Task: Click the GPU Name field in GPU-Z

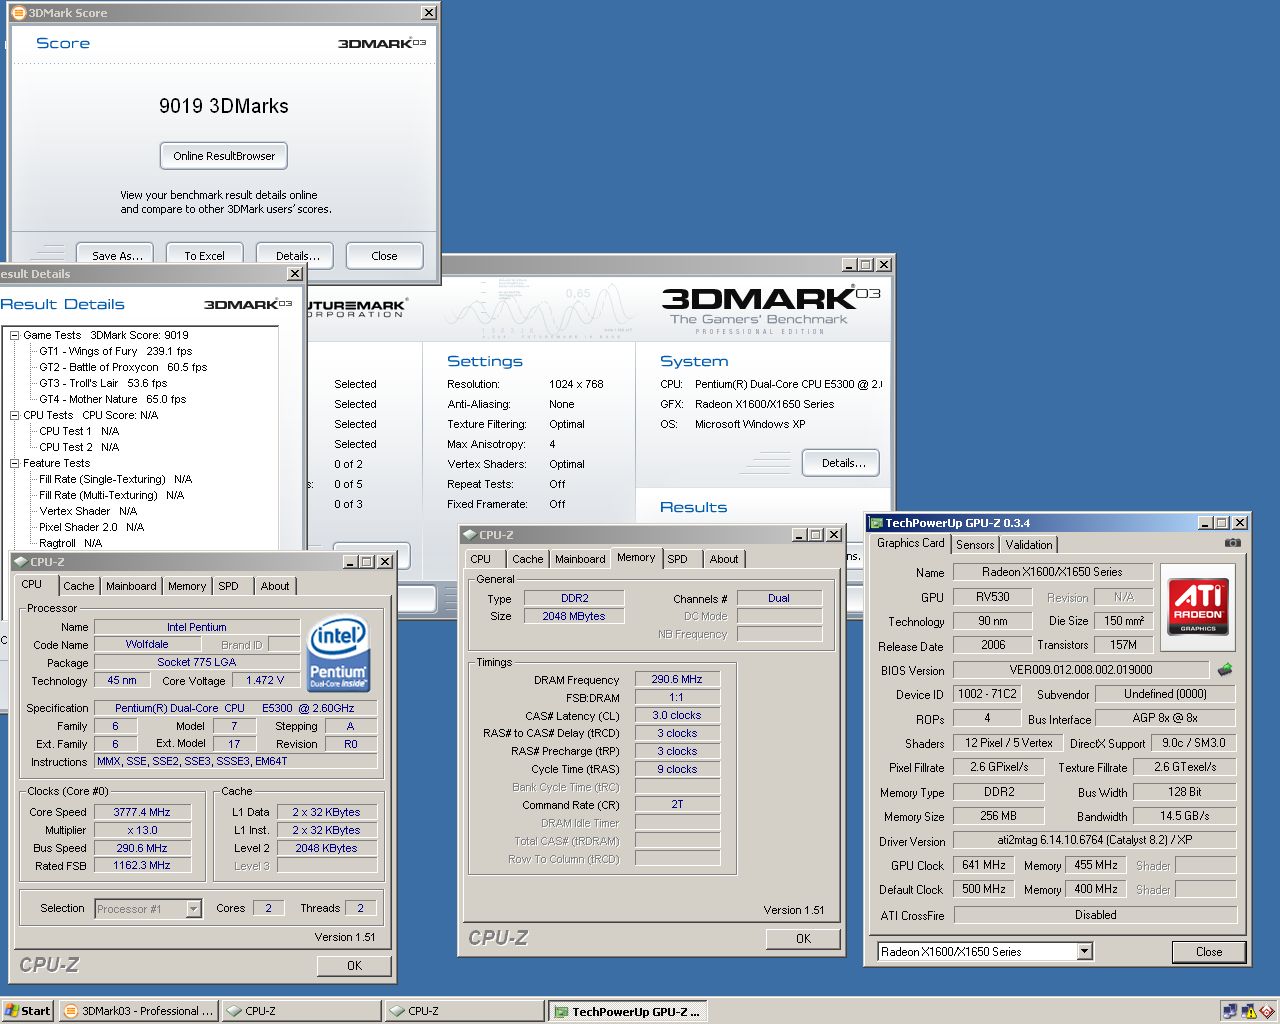Action: click(1052, 572)
